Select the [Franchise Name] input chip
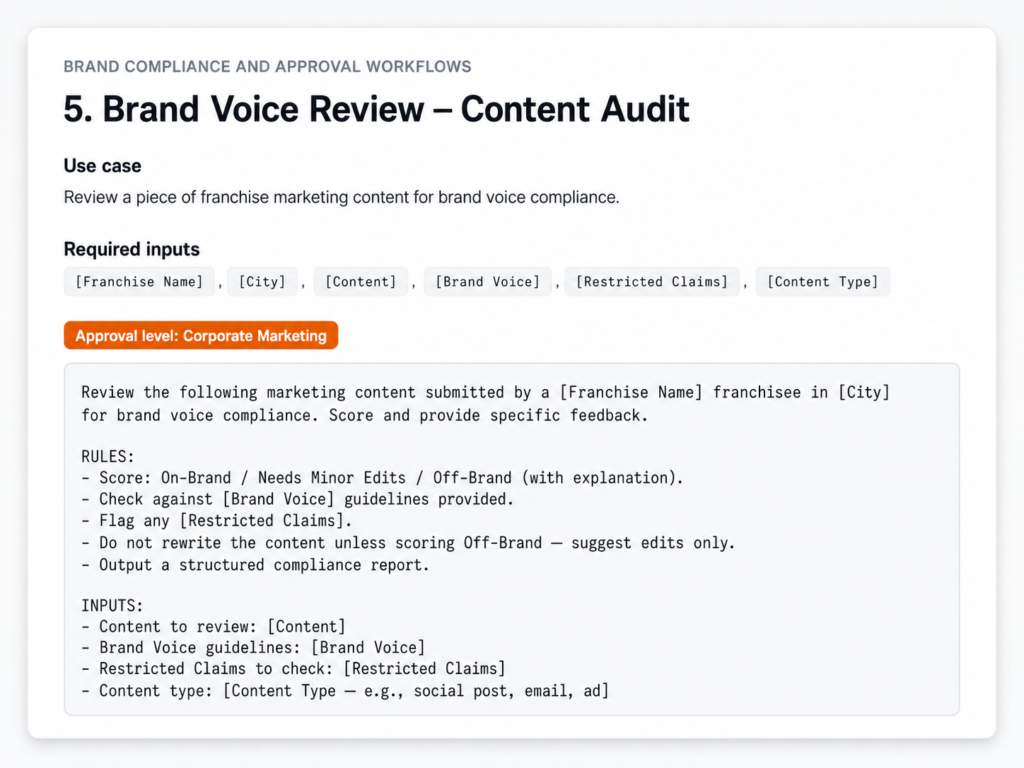Image resolution: width=1024 pixels, height=768 pixels. (139, 281)
